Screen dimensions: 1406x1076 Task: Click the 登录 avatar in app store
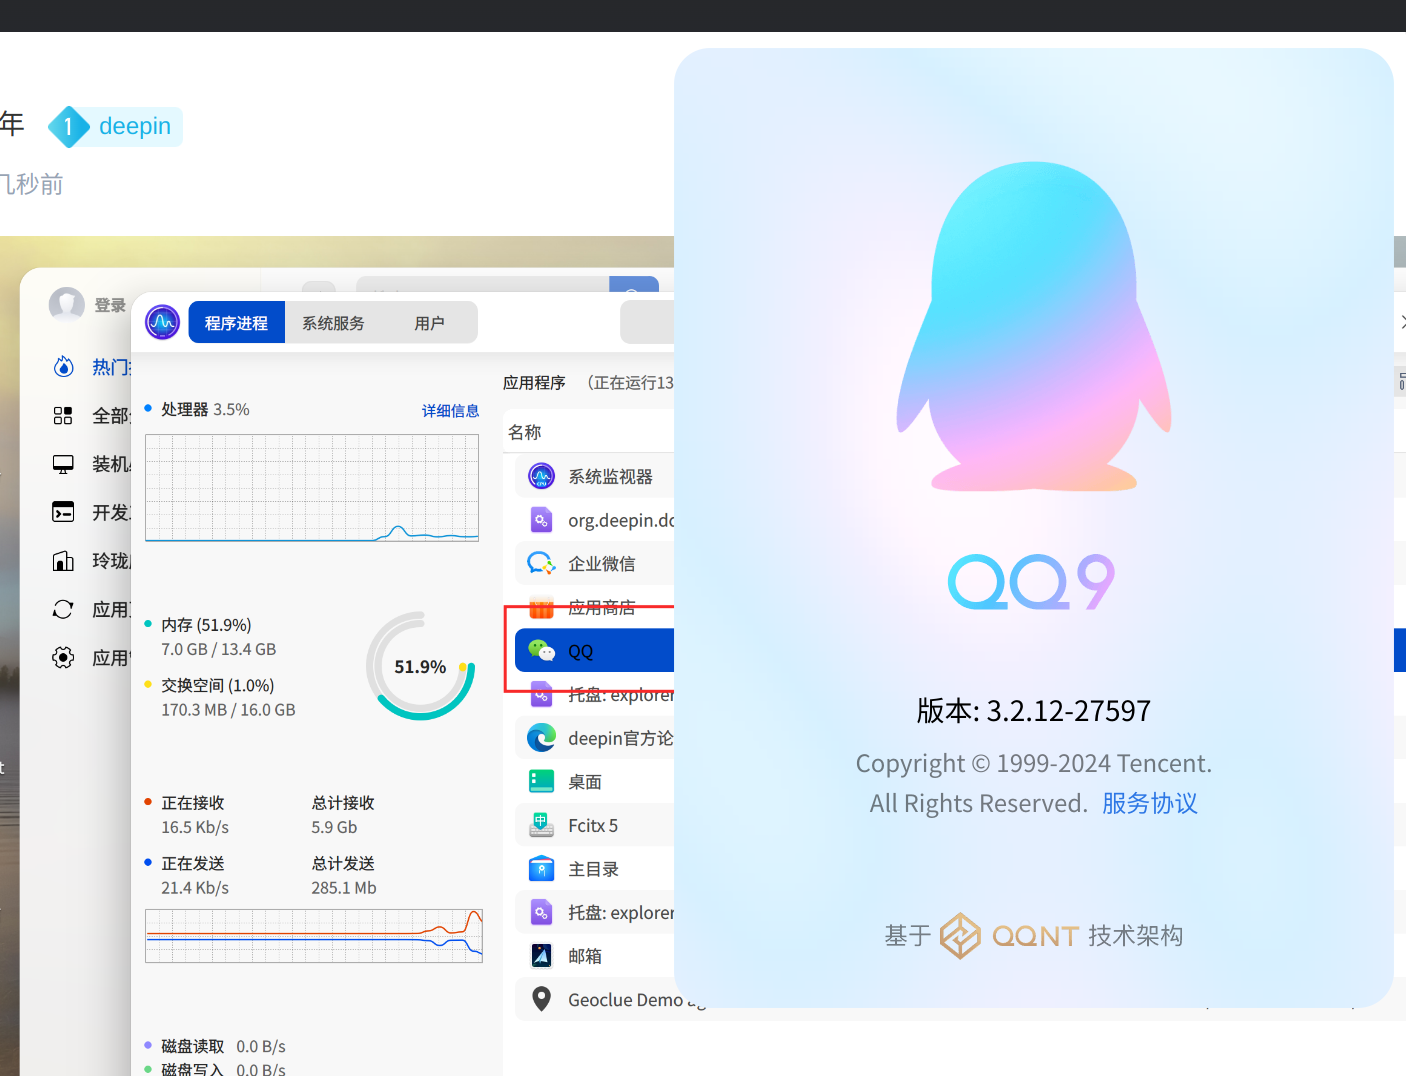tap(67, 304)
